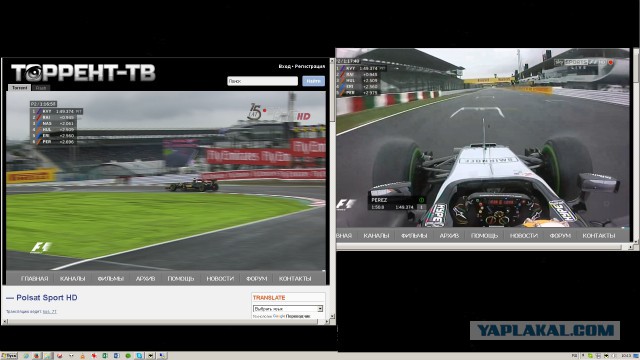The height and width of the screenshot is (360, 640).
Task: Open АРХИВ in right window menu
Action: (449, 236)
